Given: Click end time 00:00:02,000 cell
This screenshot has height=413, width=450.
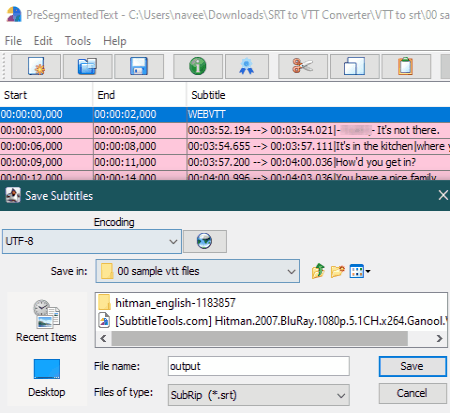Looking at the screenshot, I should click(x=140, y=114).
